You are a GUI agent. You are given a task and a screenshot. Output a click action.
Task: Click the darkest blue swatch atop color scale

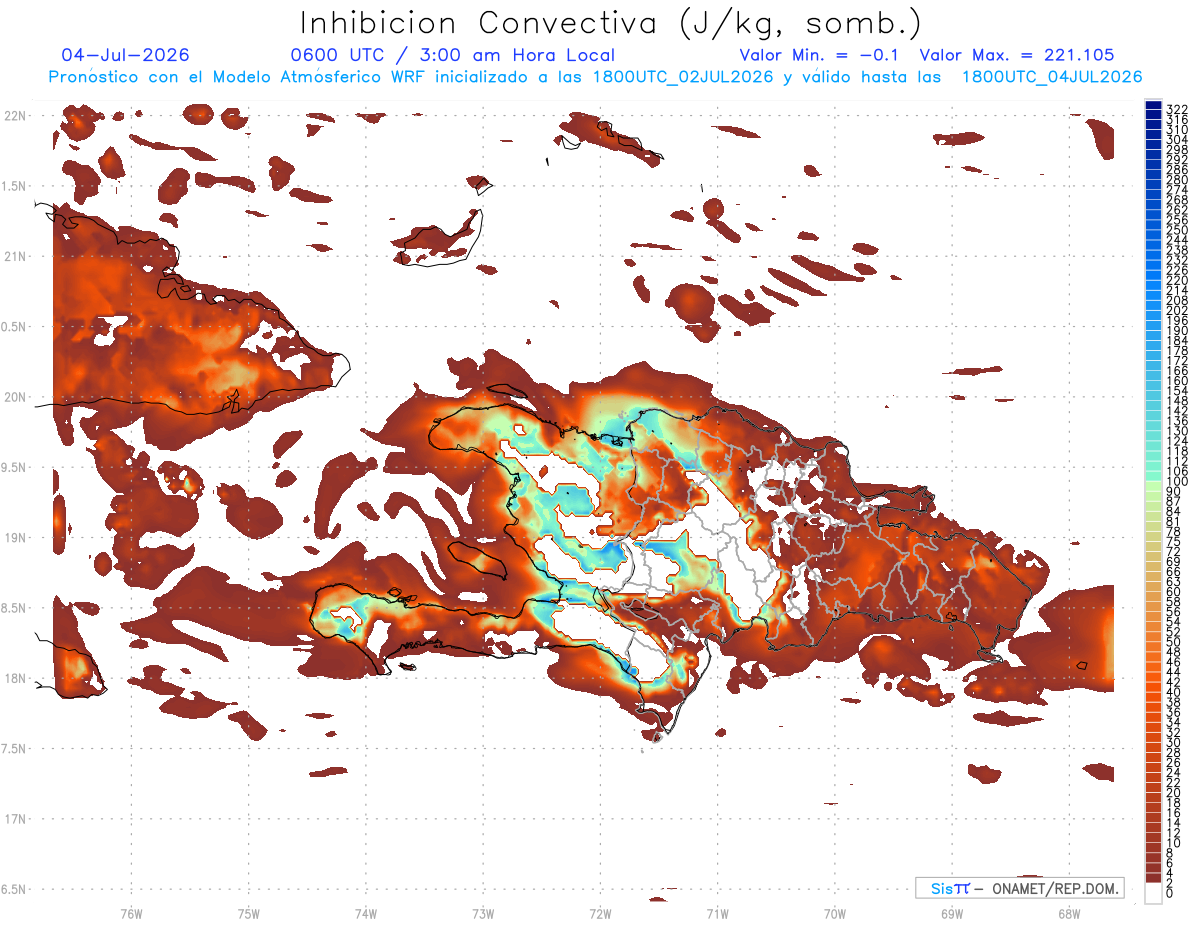click(1153, 105)
